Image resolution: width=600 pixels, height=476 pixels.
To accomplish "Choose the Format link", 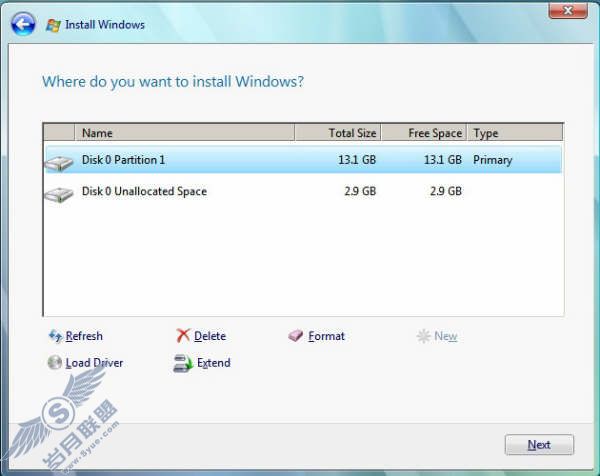I will (326, 336).
